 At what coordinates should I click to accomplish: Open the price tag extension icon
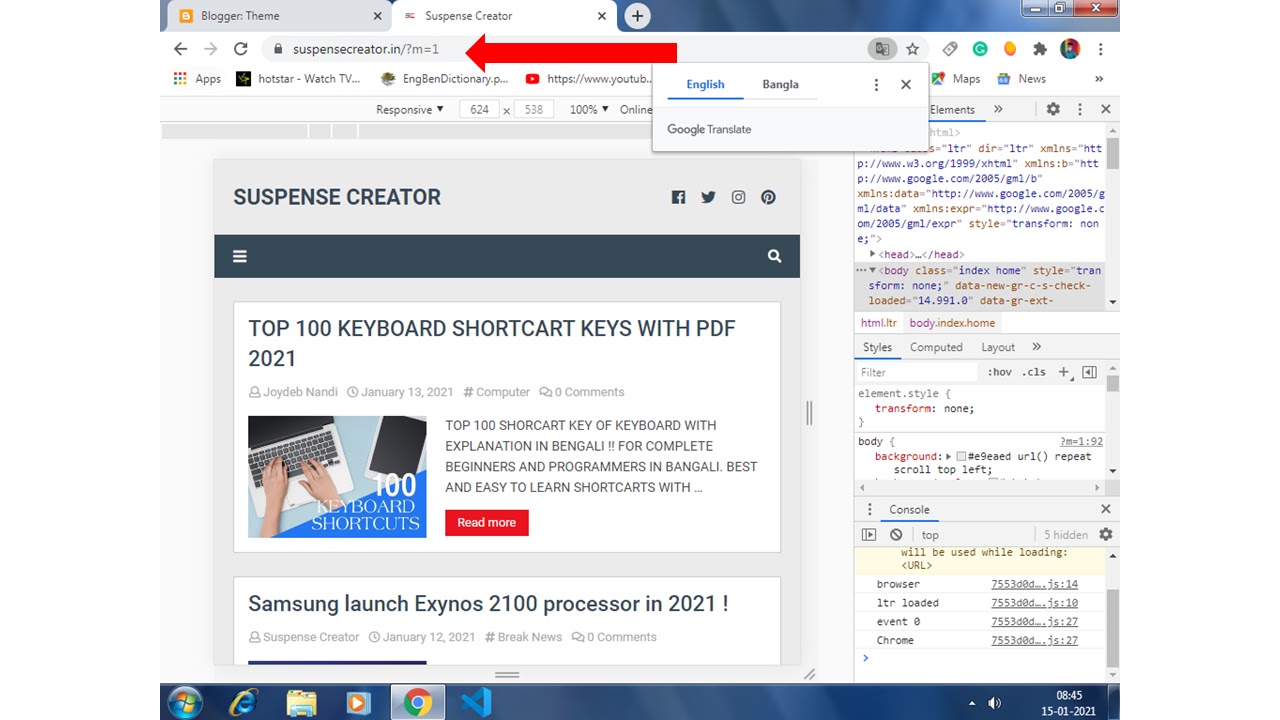(x=950, y=49)
